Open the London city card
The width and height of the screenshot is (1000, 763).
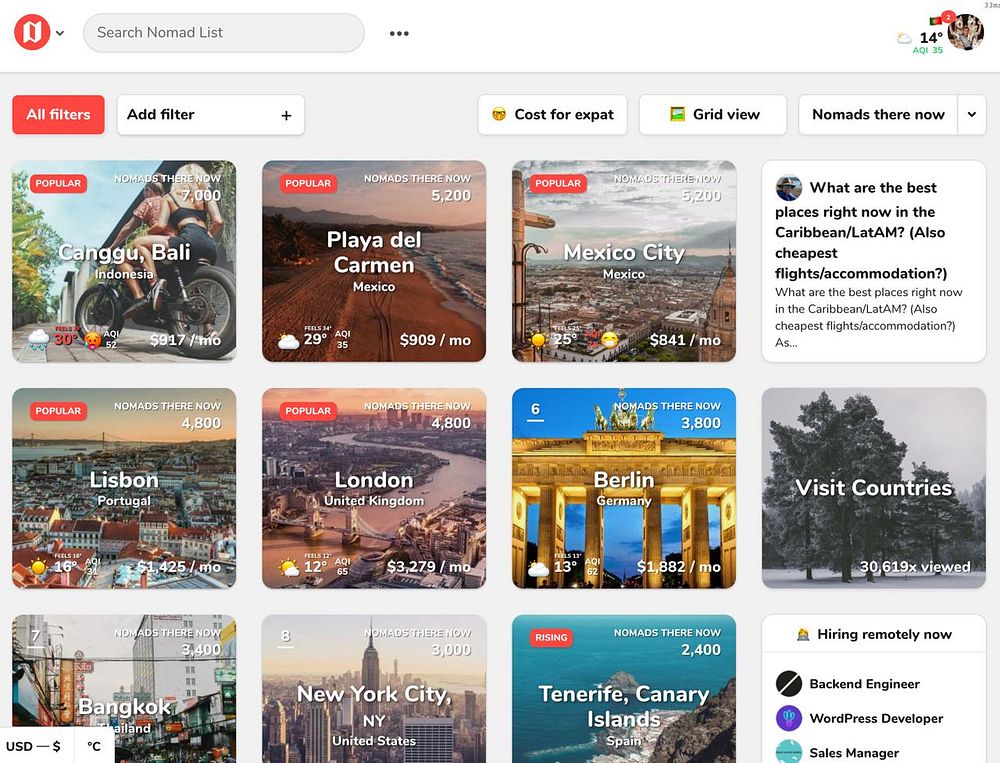(x=374, y=488)
